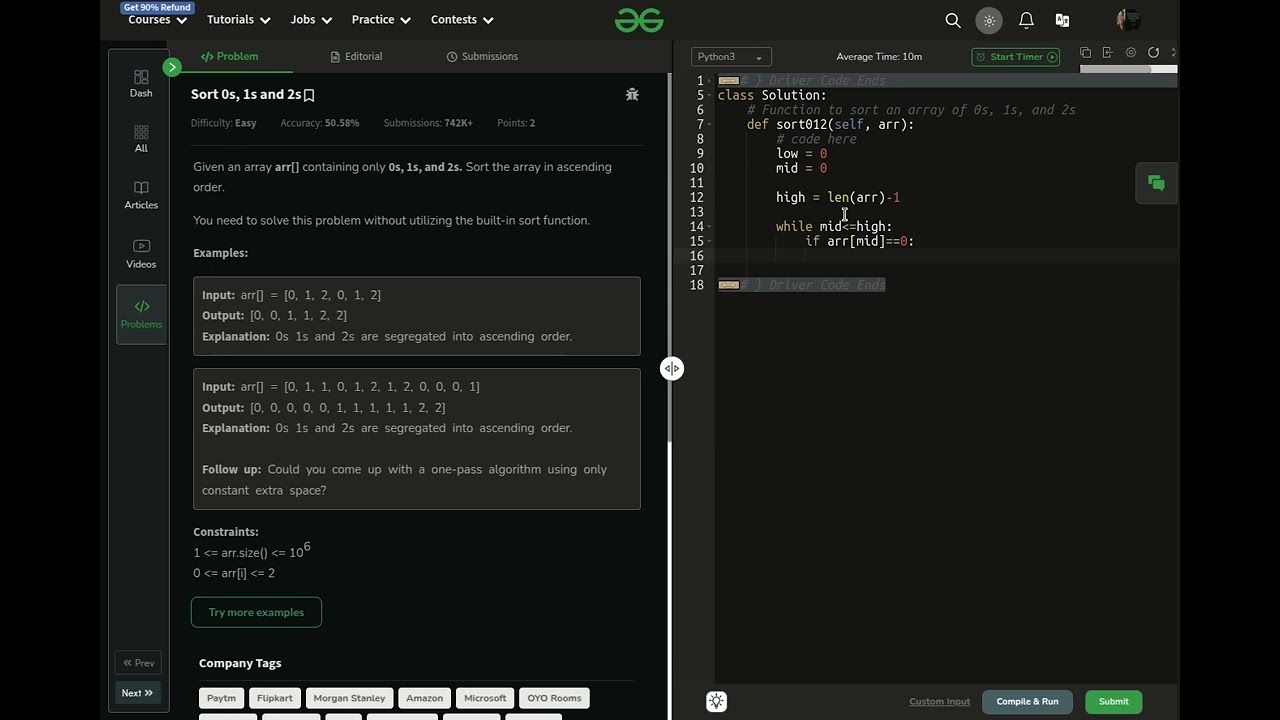Click the Start Timer button
Viewport: 1280px width, 720px height.
1015,57
